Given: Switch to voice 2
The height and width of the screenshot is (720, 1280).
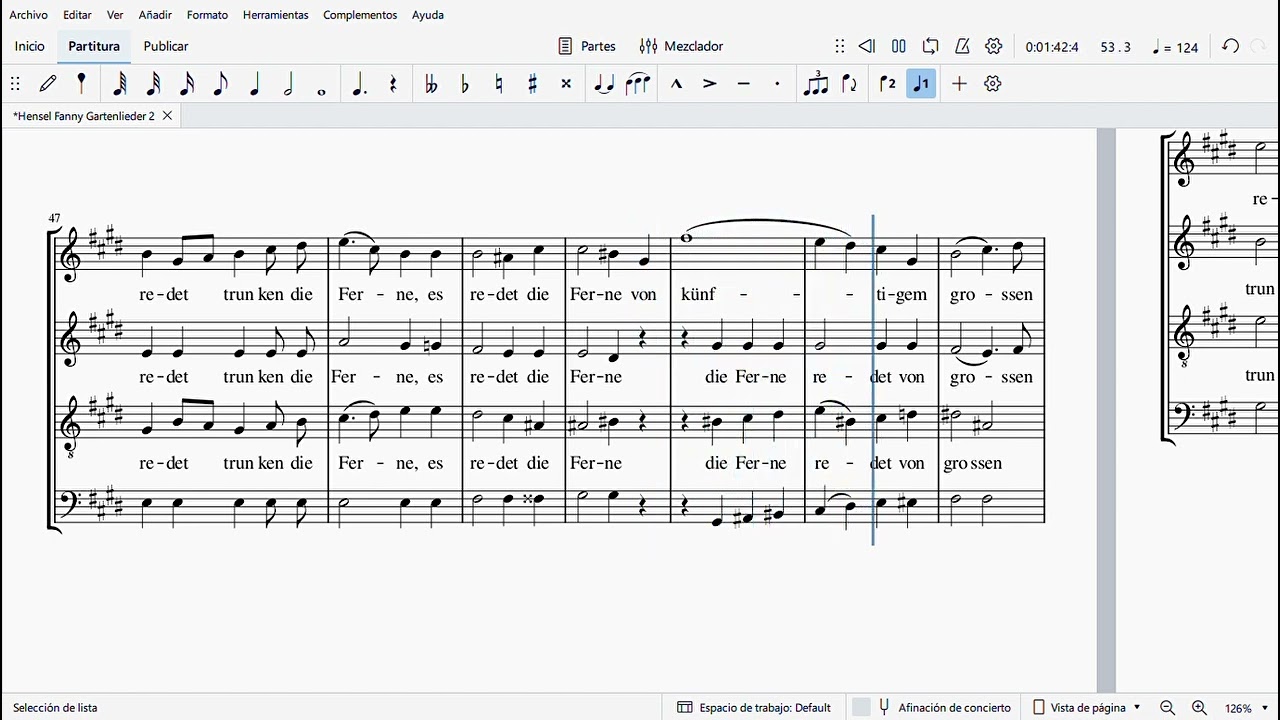Looking at the screenshot, I should (x=887, y=84).
